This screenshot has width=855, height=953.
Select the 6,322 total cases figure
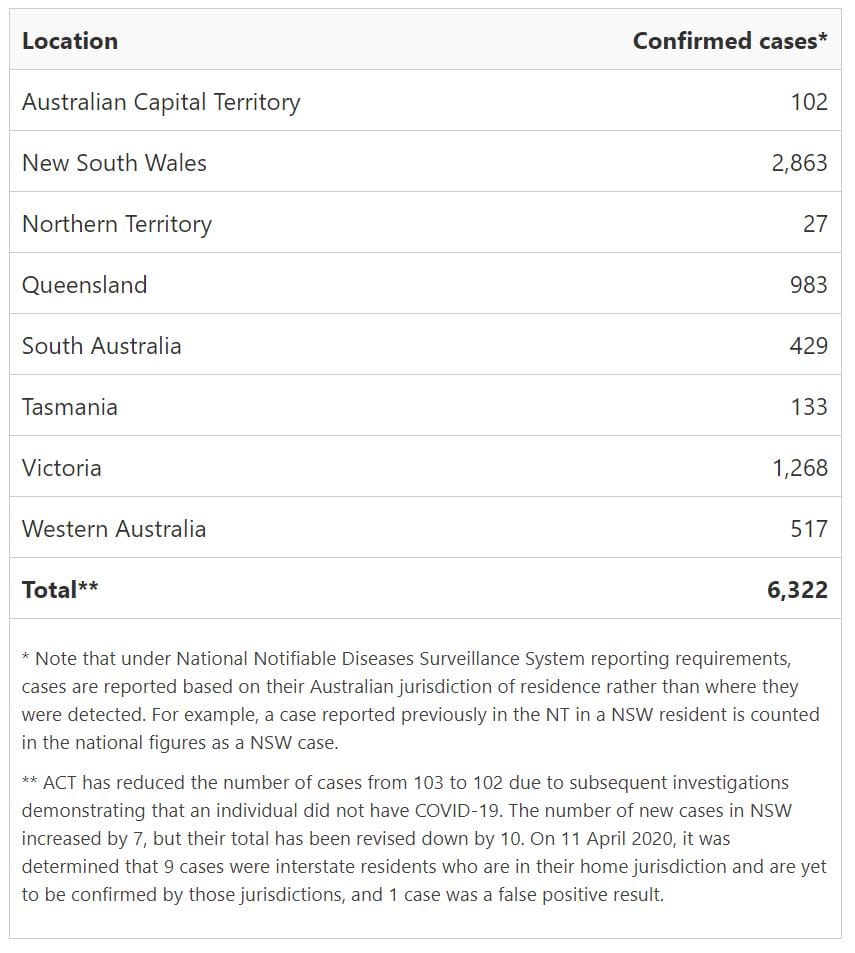click(797, 590)
